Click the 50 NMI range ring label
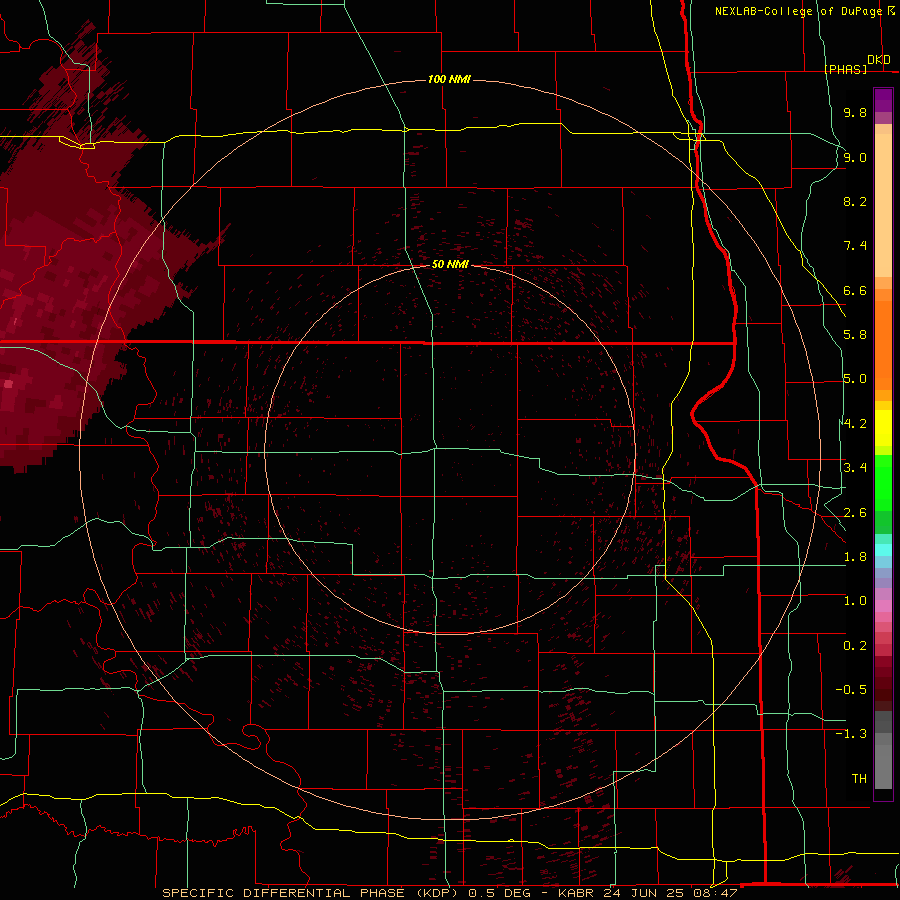Screen dimensions: 900x900 point(450,264)
